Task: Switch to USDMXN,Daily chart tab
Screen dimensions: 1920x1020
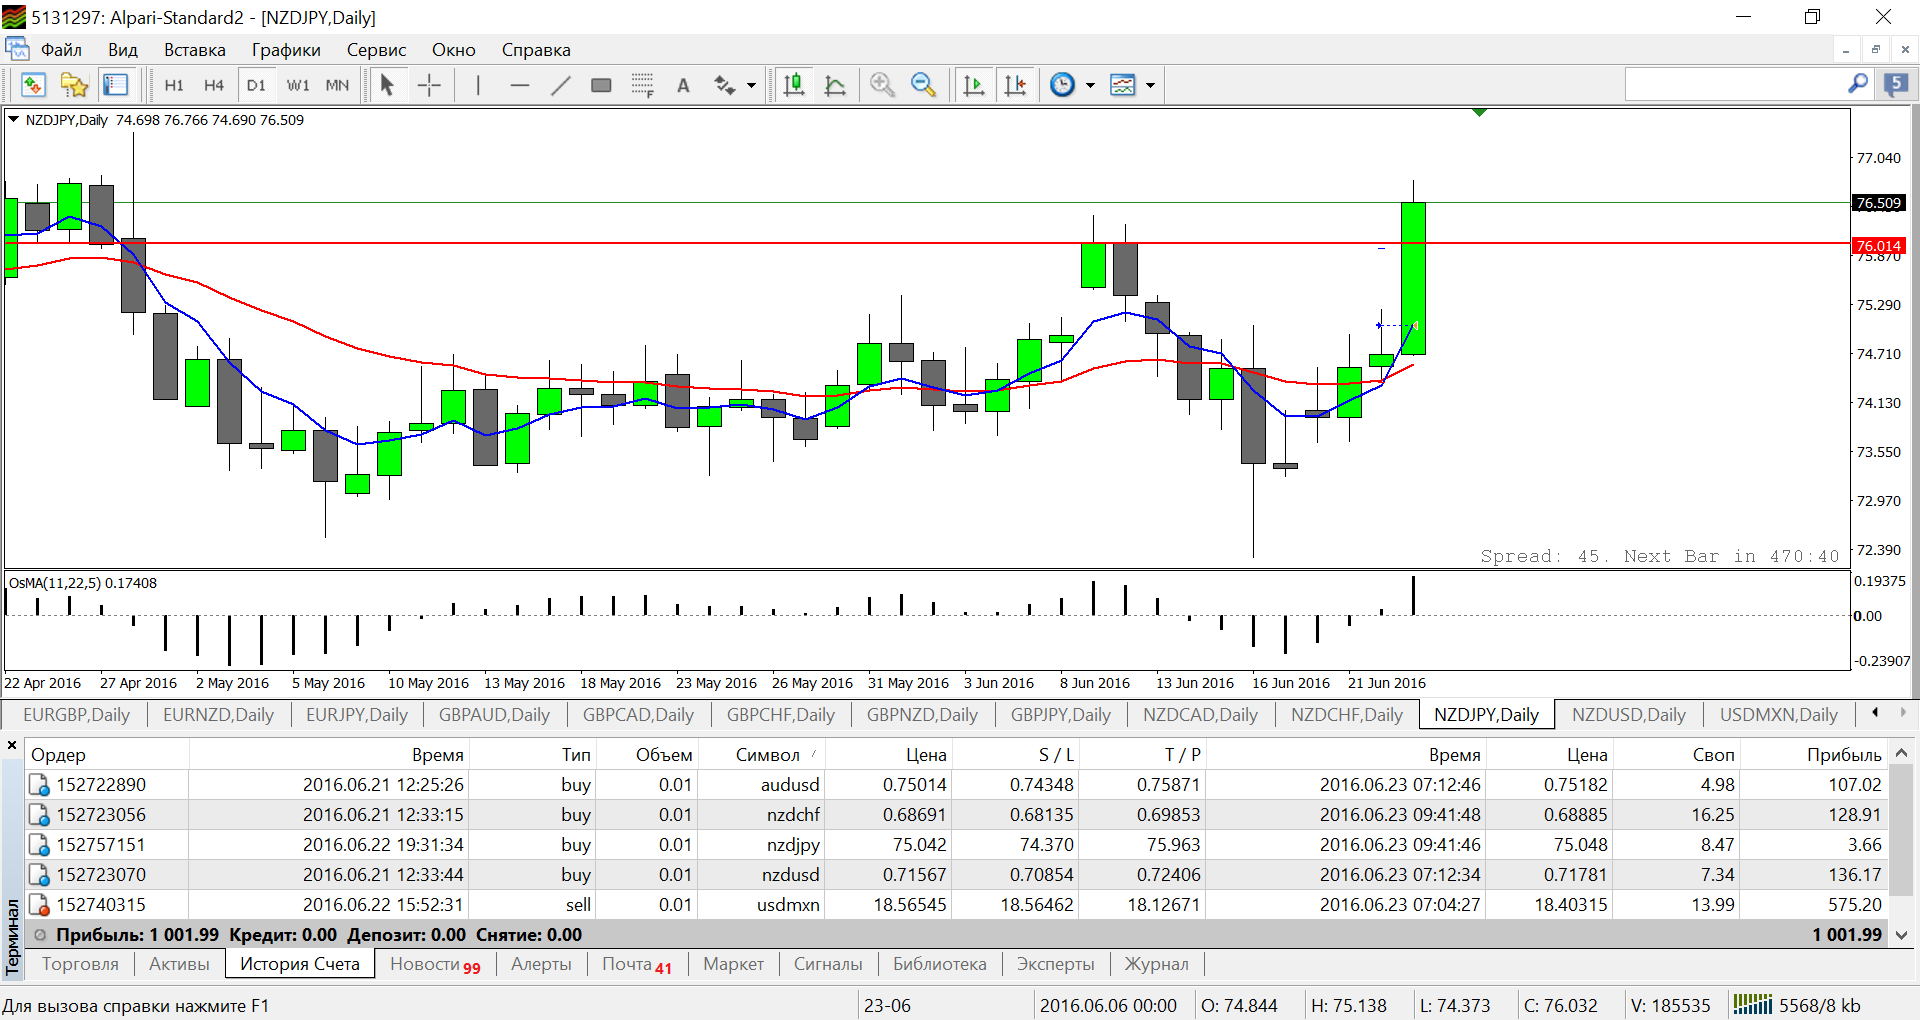Action: [x=1779, y=715]
